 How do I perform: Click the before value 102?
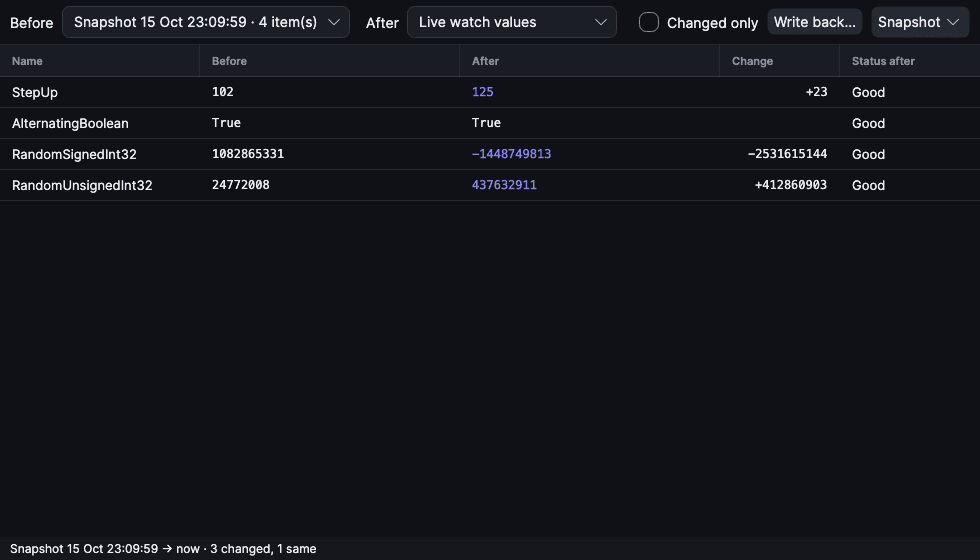tap(222, 92)
